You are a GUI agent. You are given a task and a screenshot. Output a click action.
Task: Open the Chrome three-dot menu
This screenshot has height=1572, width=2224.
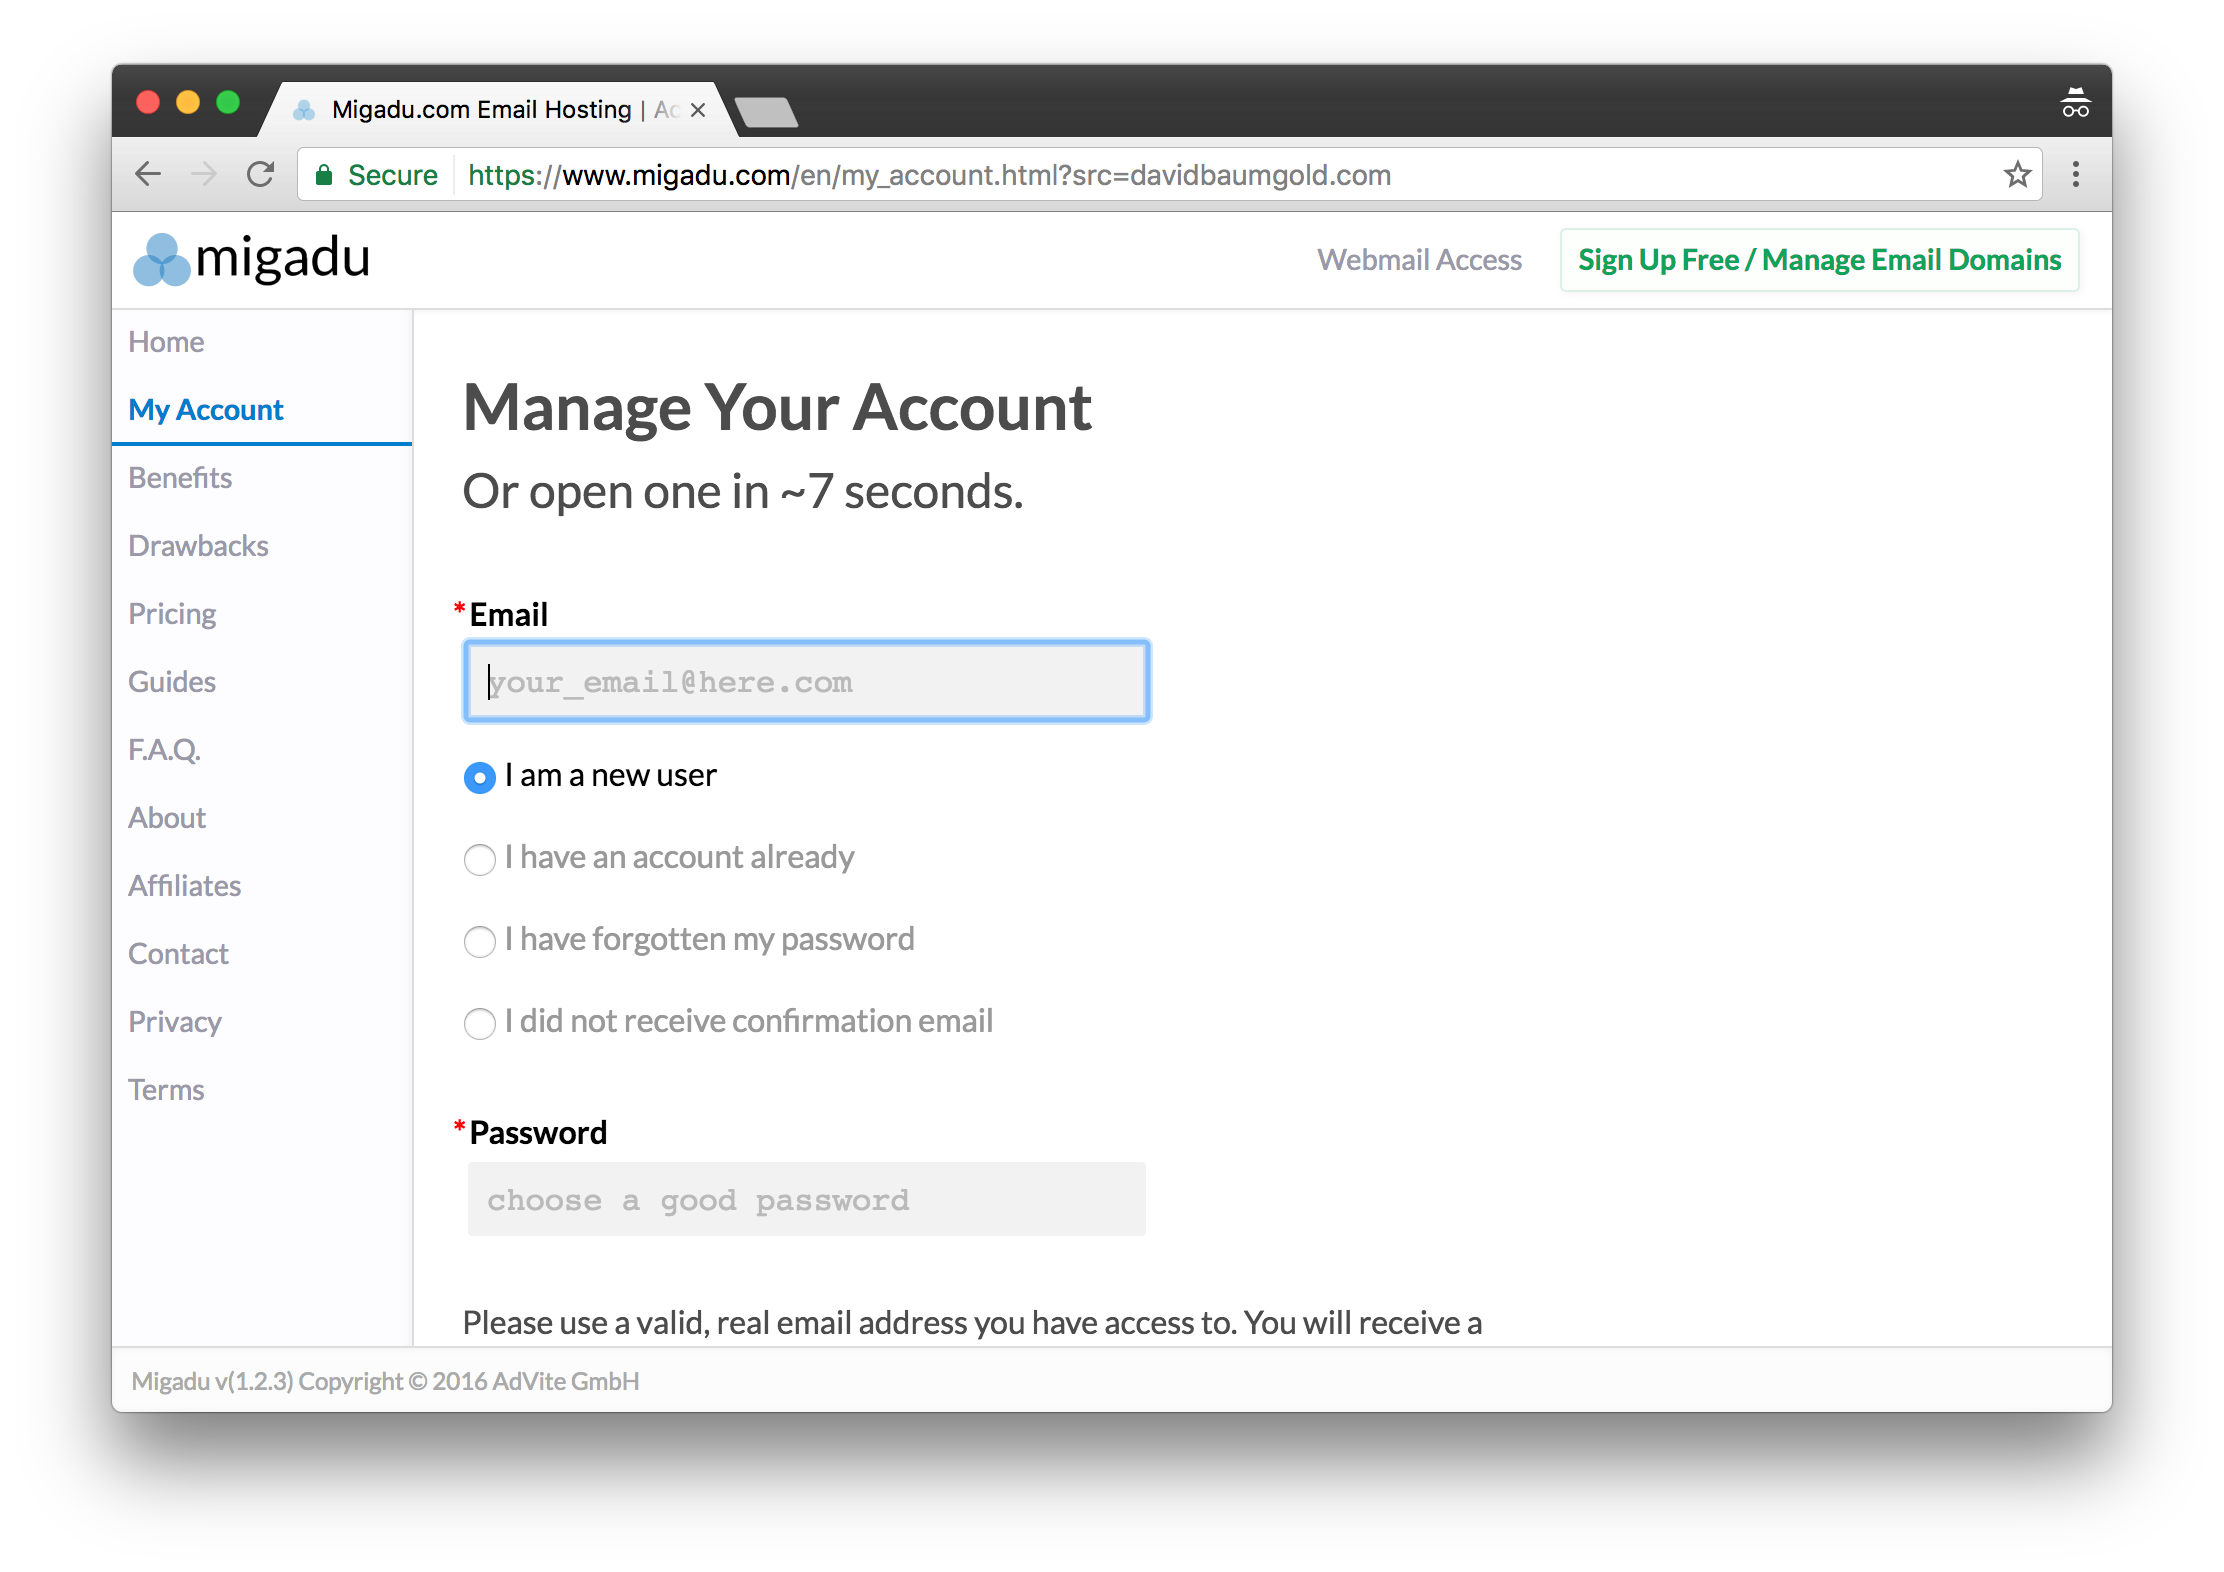click(x=2076, y=175)
